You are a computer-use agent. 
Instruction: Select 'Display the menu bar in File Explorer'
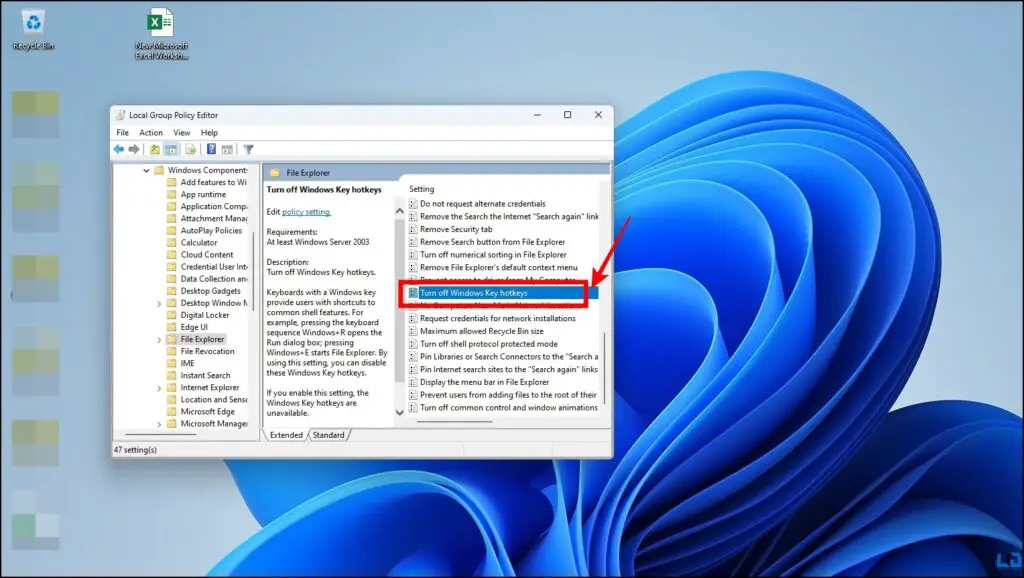479,382
